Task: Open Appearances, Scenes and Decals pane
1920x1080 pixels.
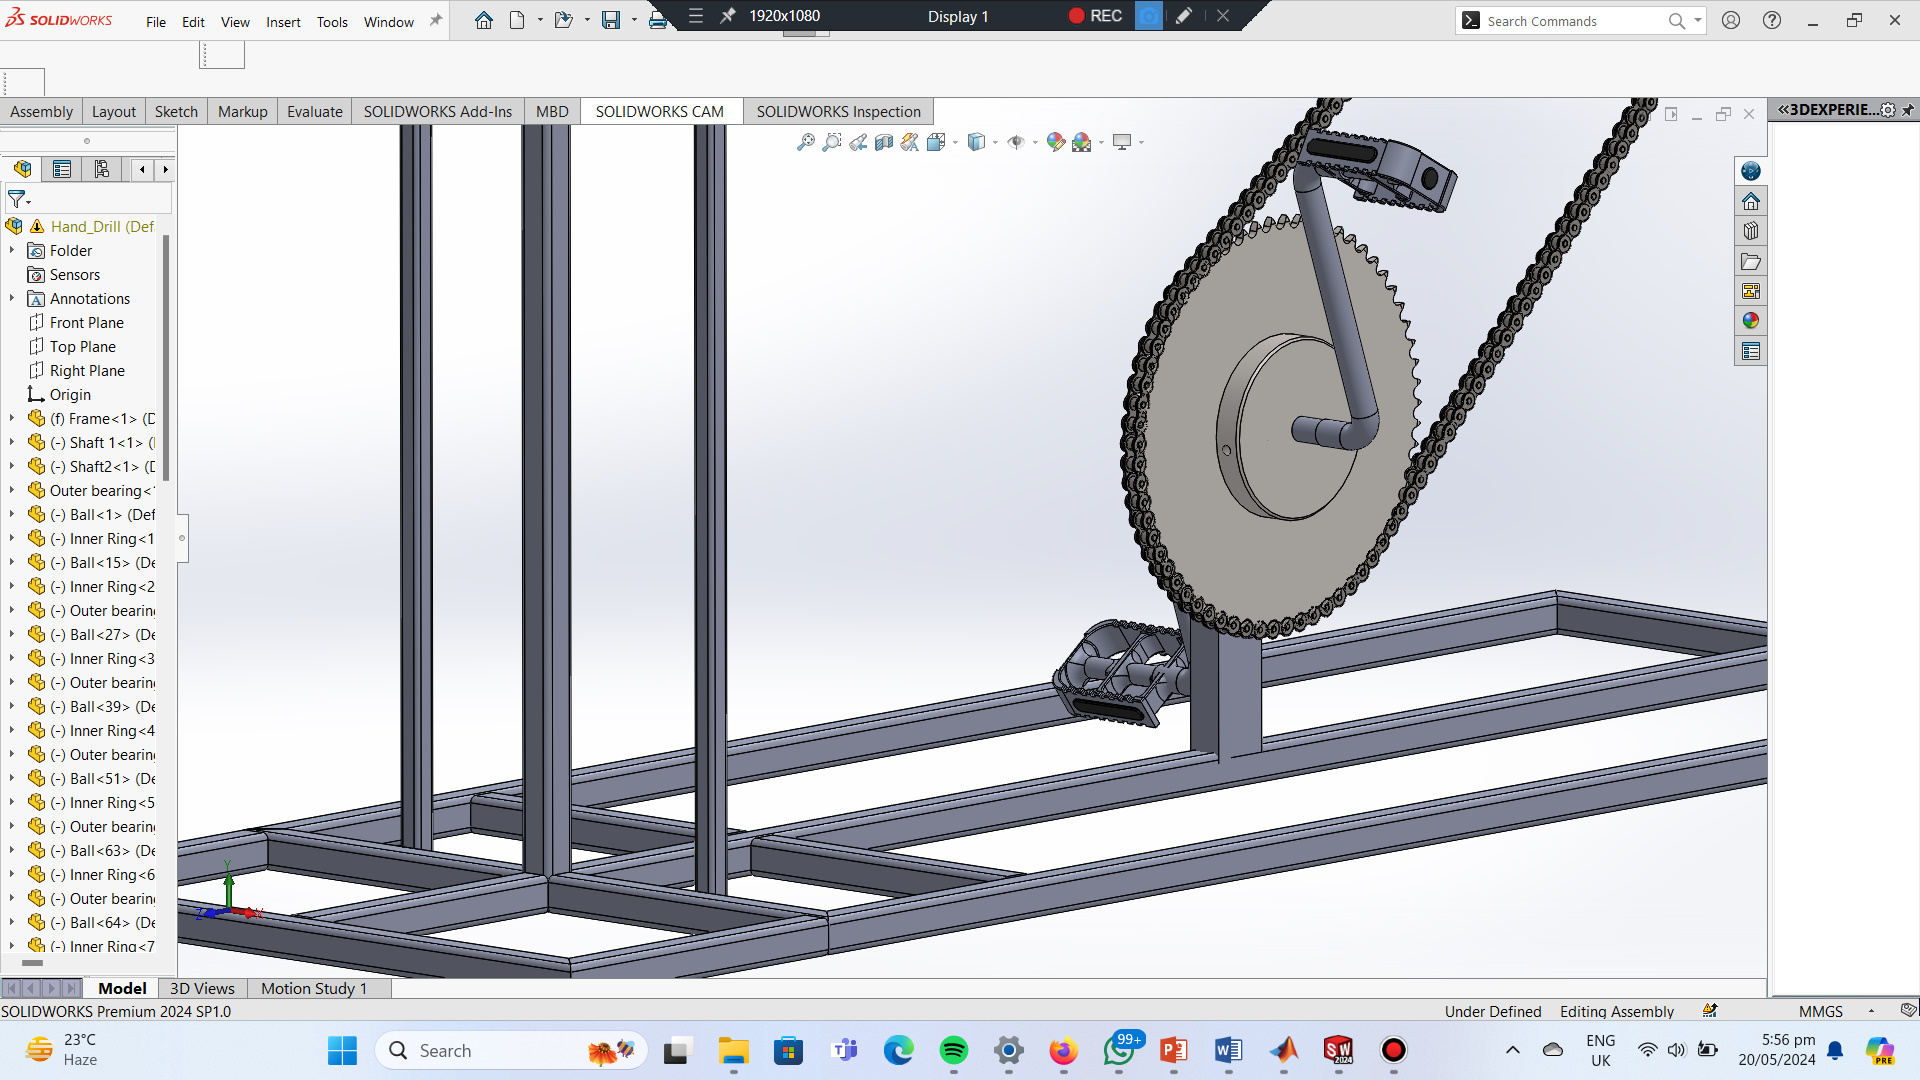Action: click(x=1750, y=321)
